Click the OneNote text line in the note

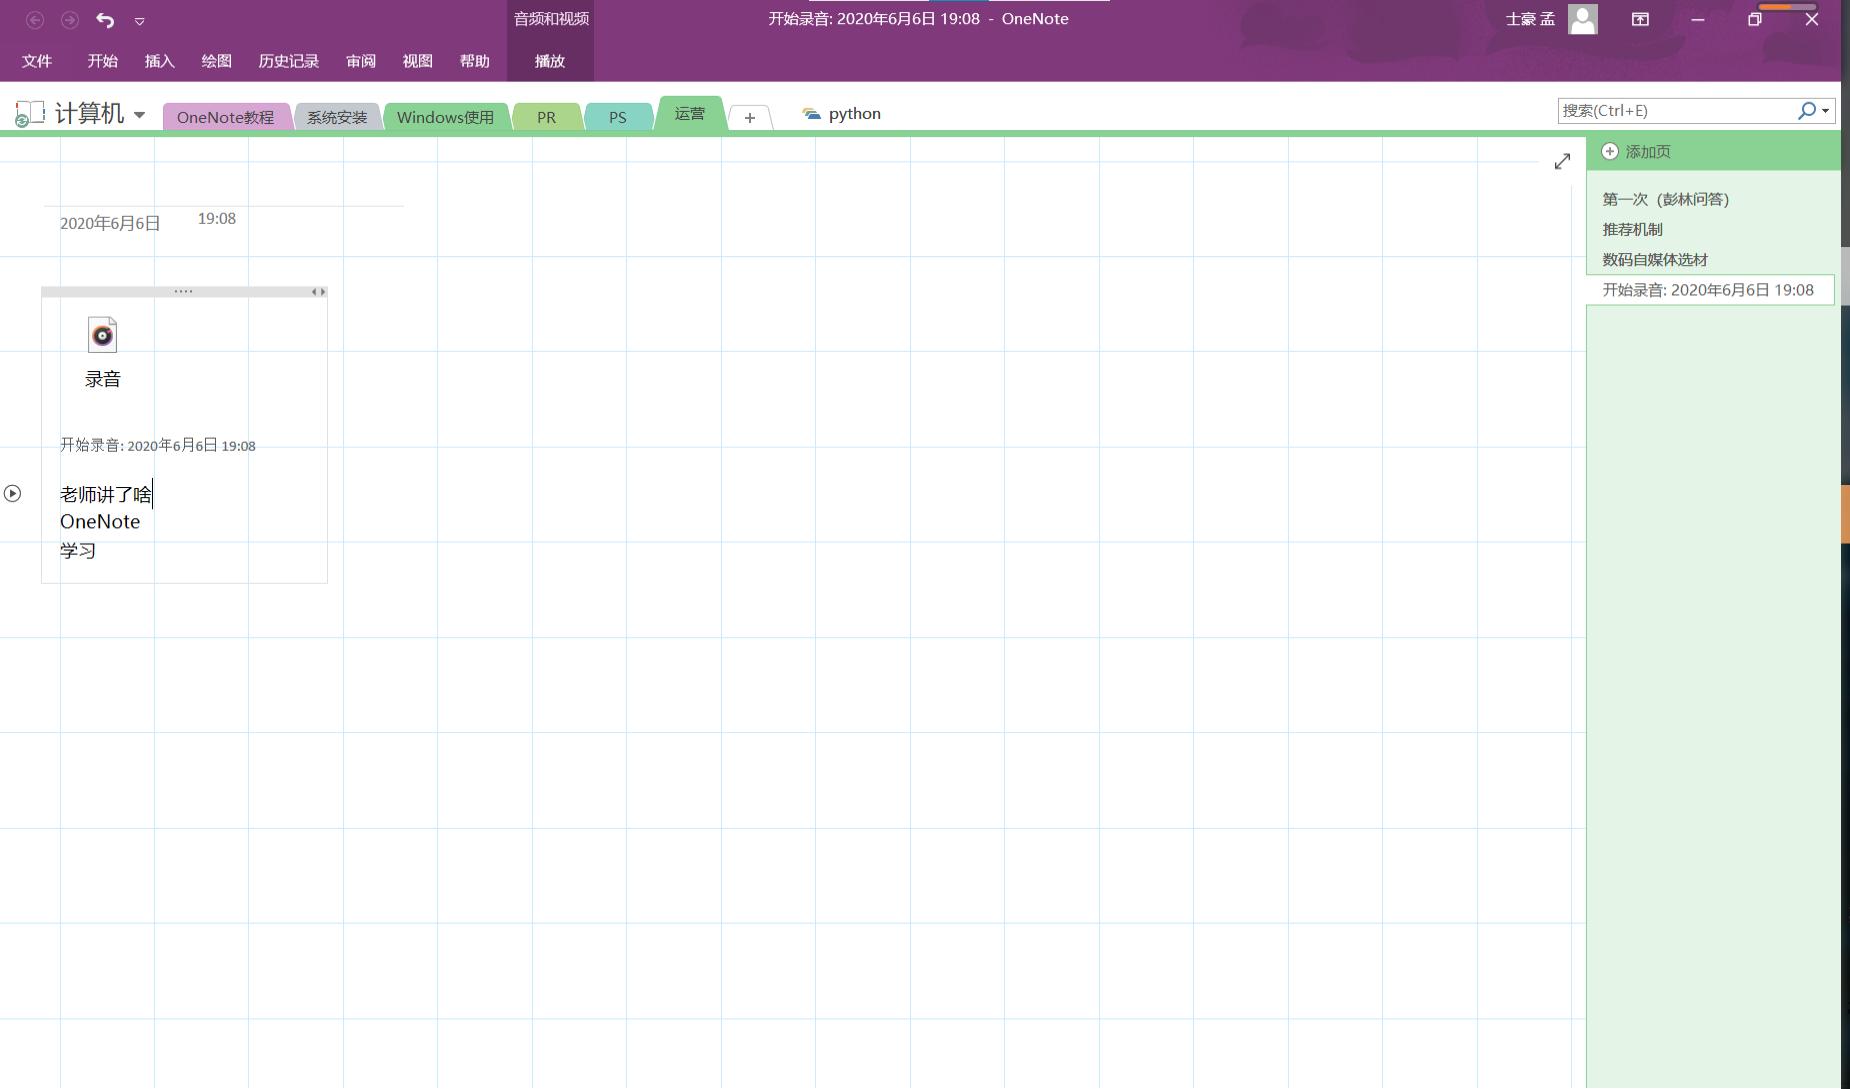[100, 522]
